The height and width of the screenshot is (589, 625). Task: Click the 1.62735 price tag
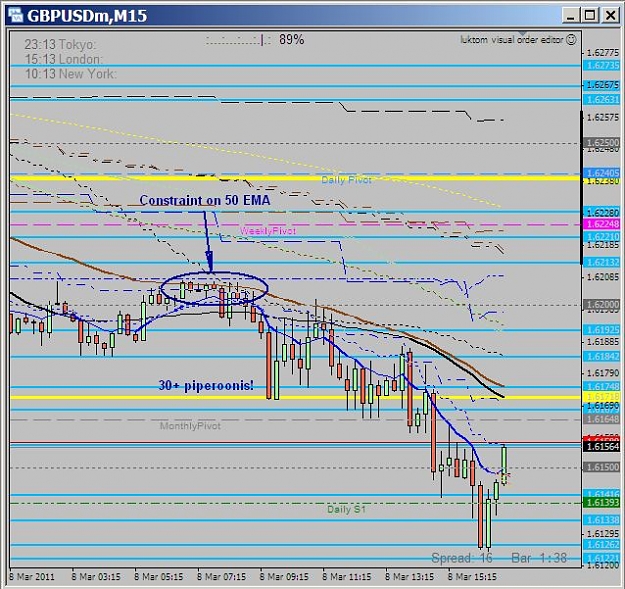click(601, 66)
